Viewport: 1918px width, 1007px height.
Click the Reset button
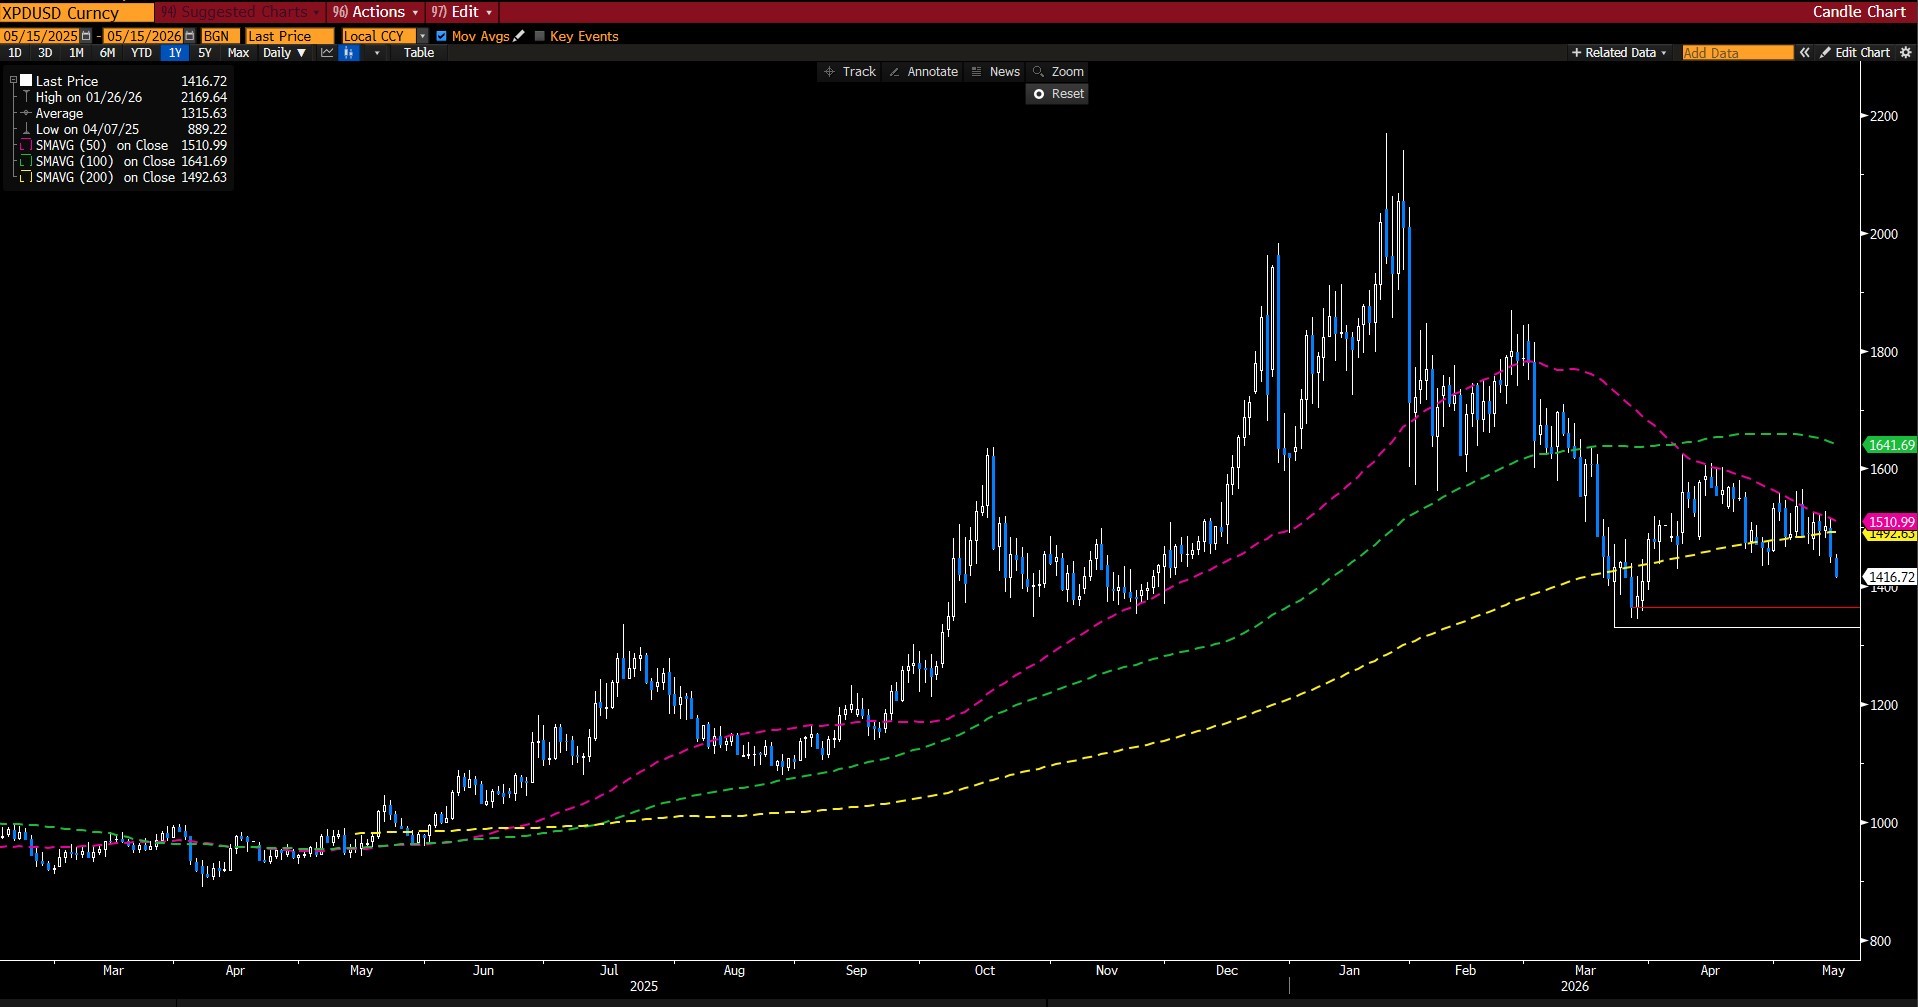click(1058, 94)
